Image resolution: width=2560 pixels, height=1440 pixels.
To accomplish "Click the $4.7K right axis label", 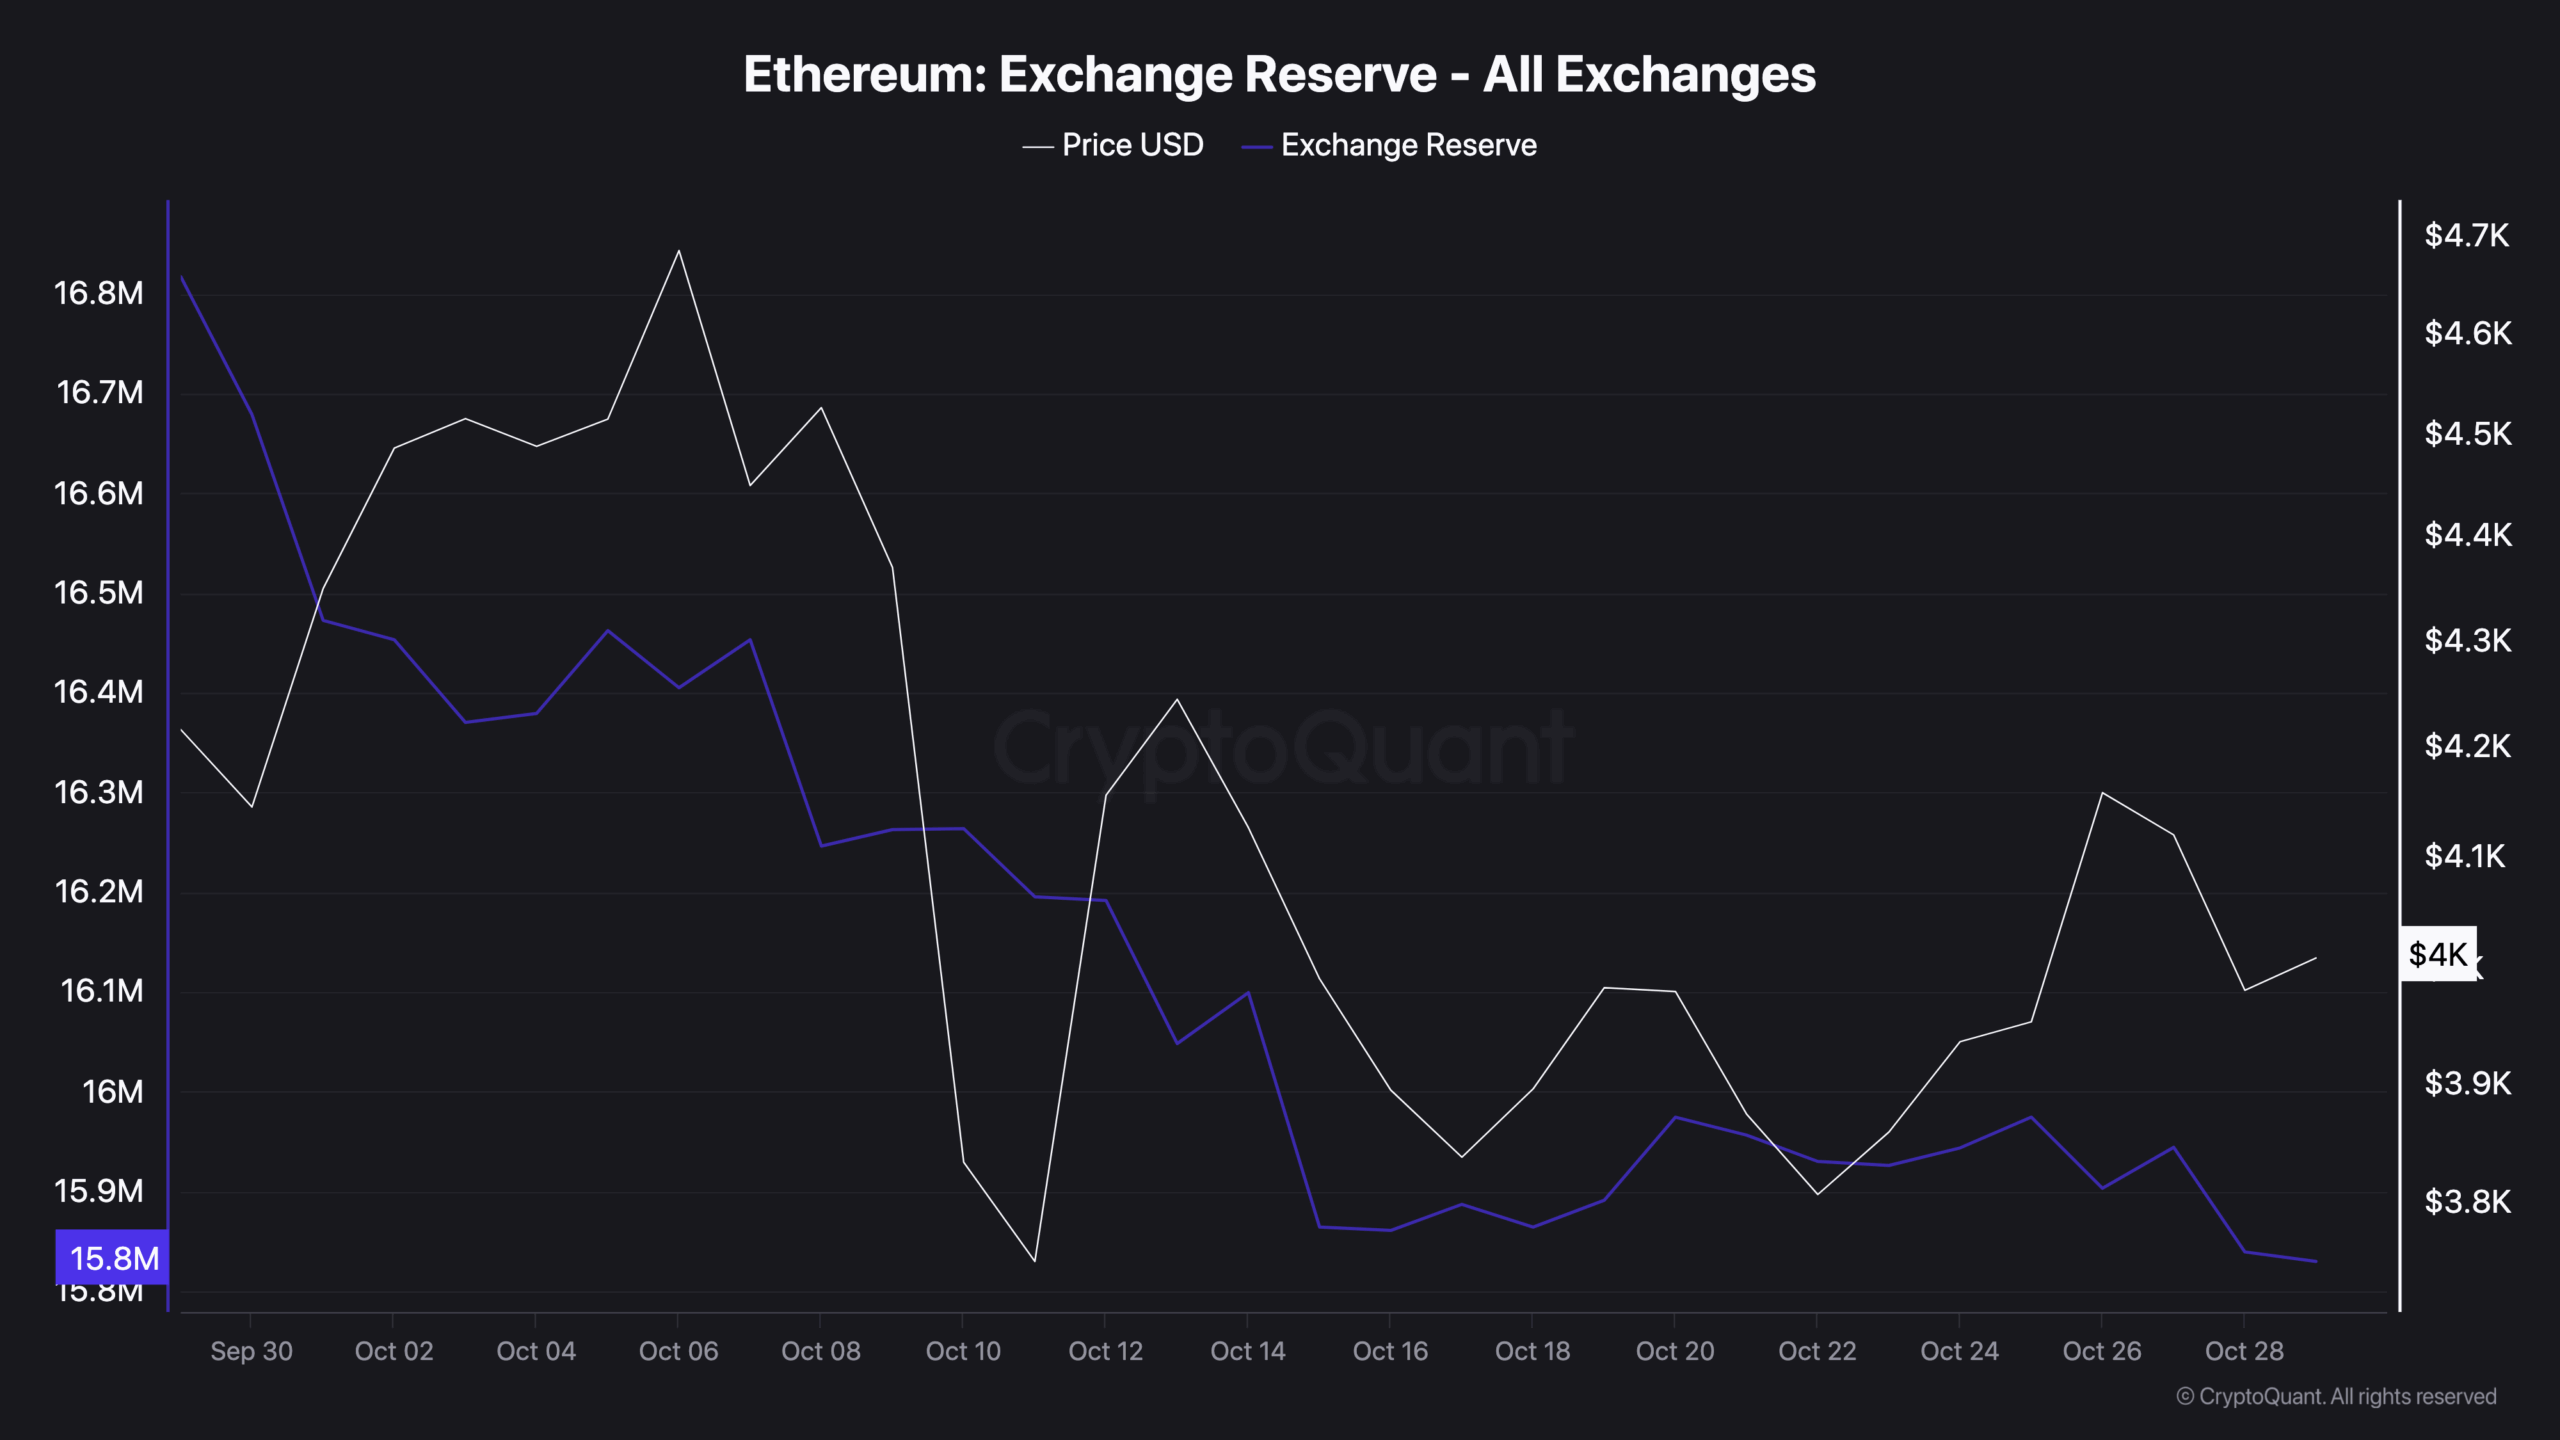I will coord(2466,236).
